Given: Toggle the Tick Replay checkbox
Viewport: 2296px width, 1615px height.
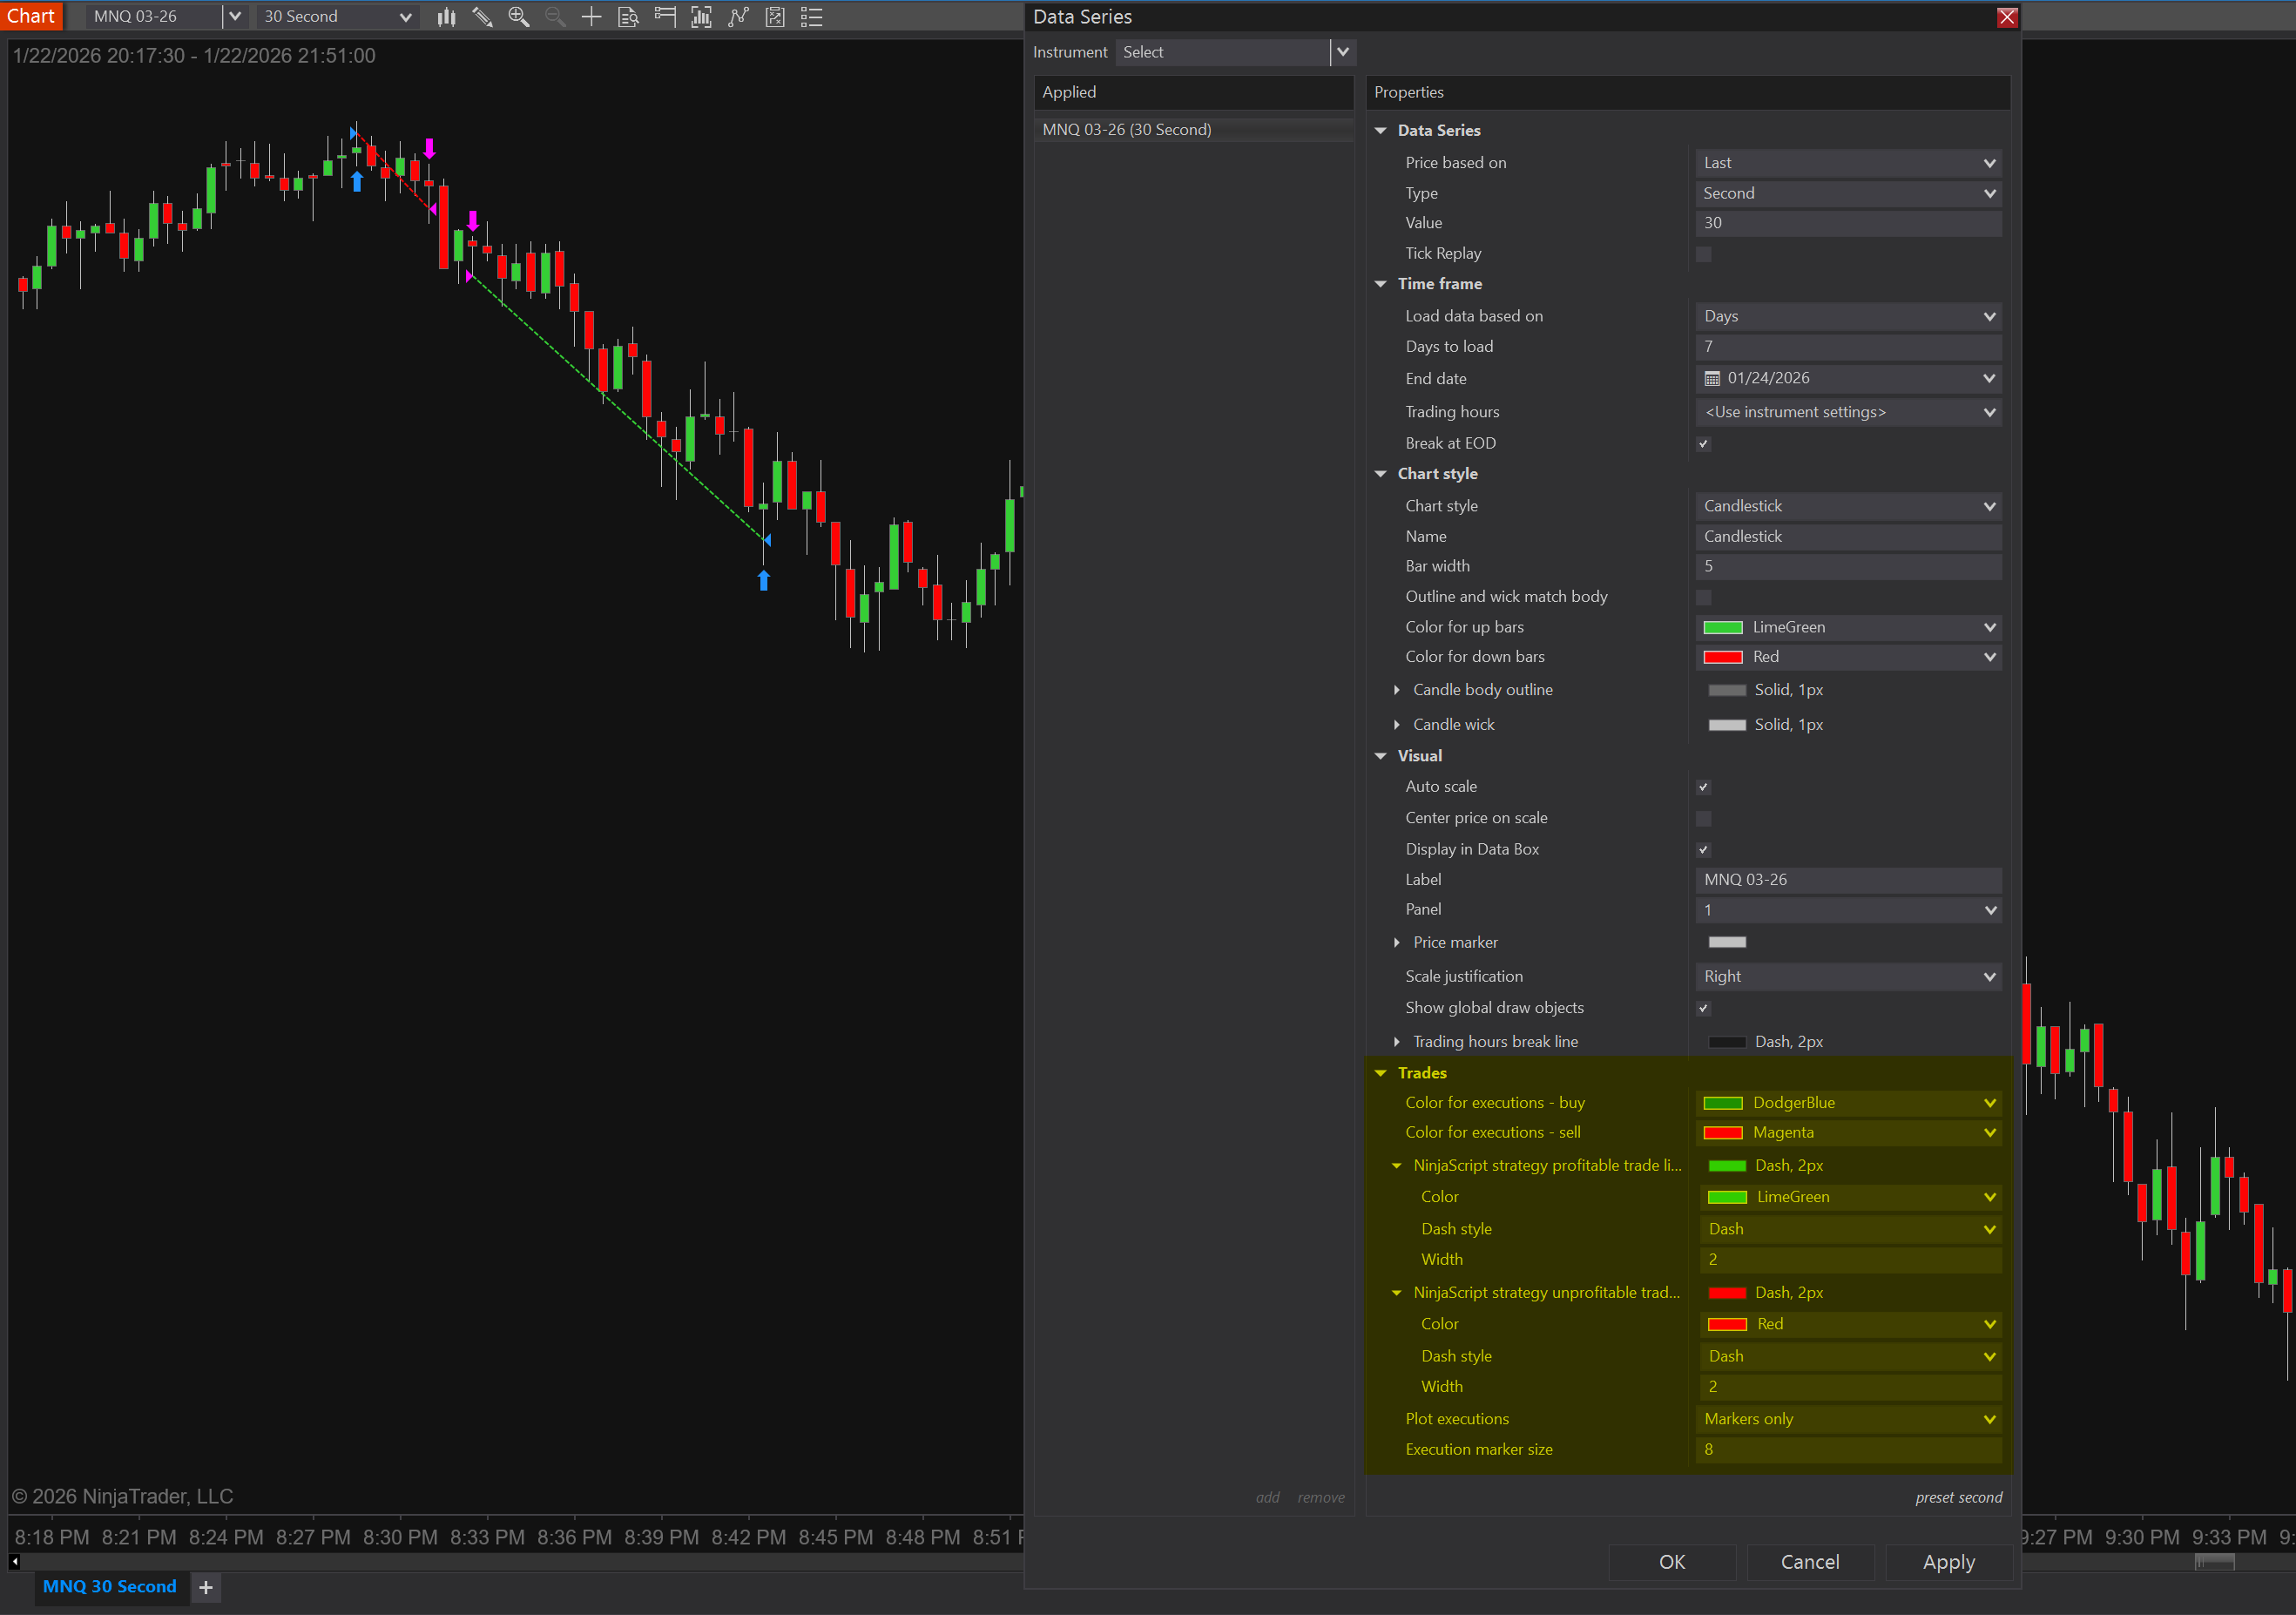Looking at the screenshot, I should 1704,254.
